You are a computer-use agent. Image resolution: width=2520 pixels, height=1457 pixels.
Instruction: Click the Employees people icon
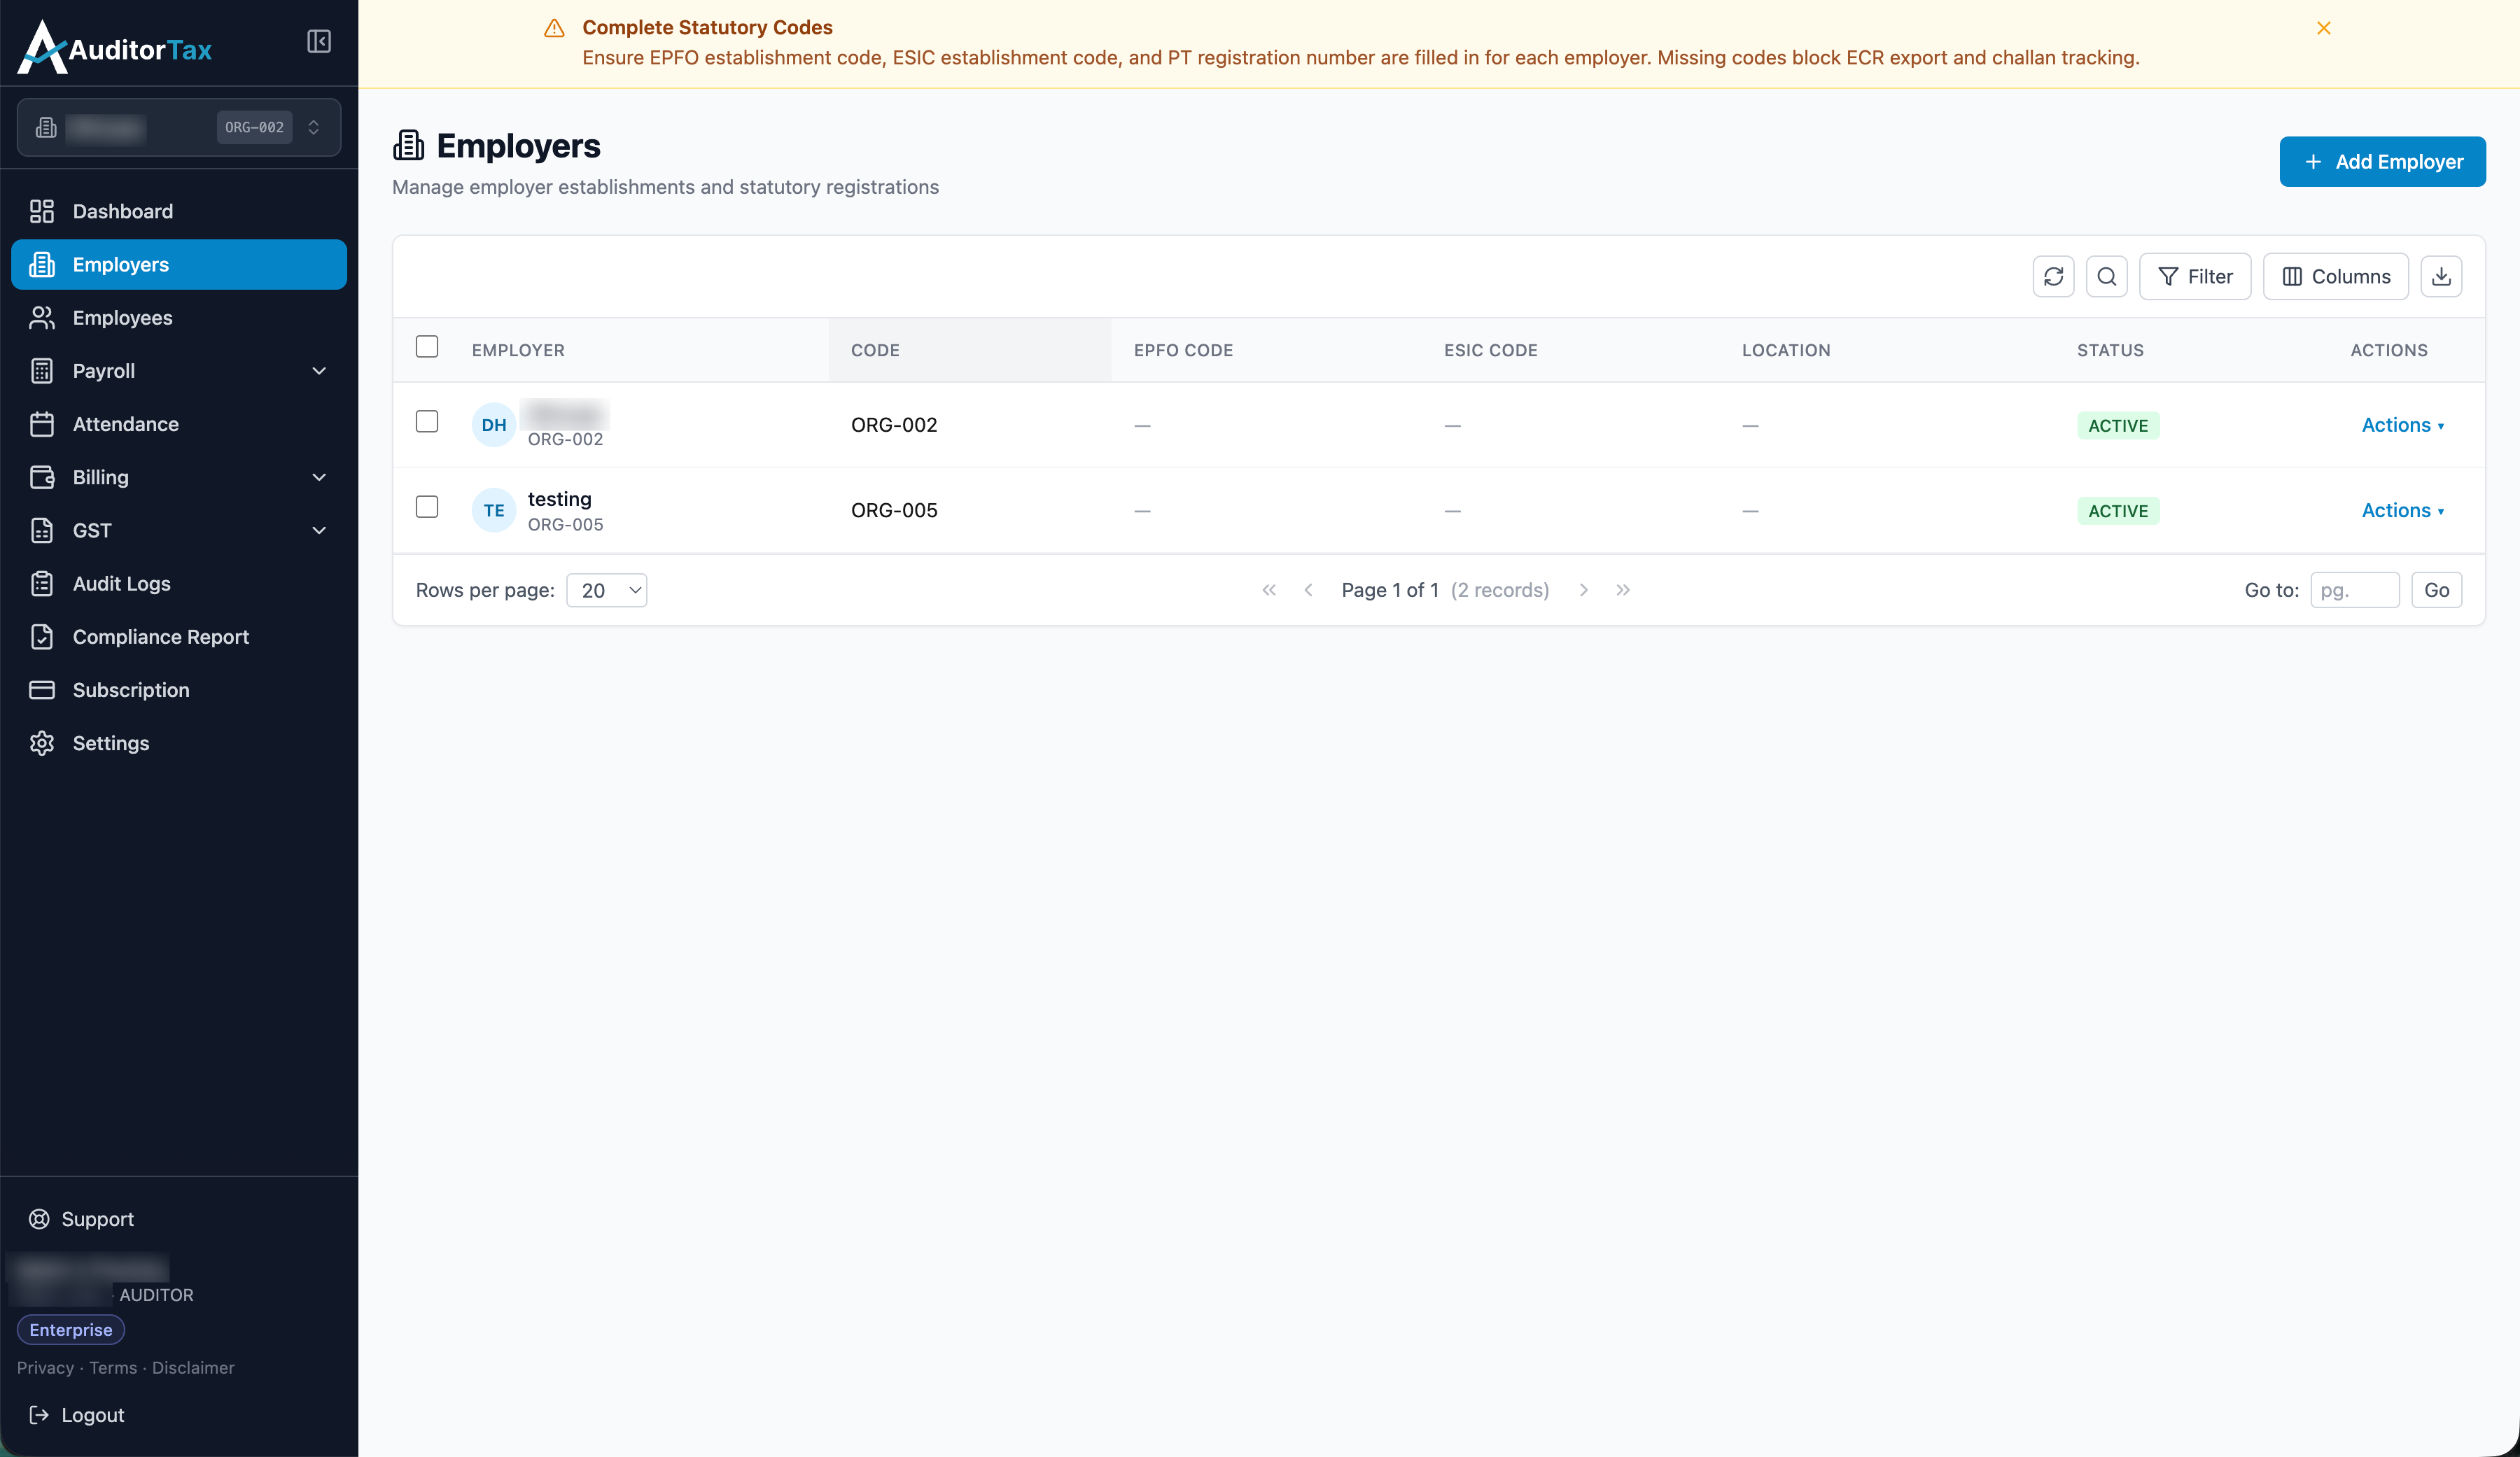42,317
